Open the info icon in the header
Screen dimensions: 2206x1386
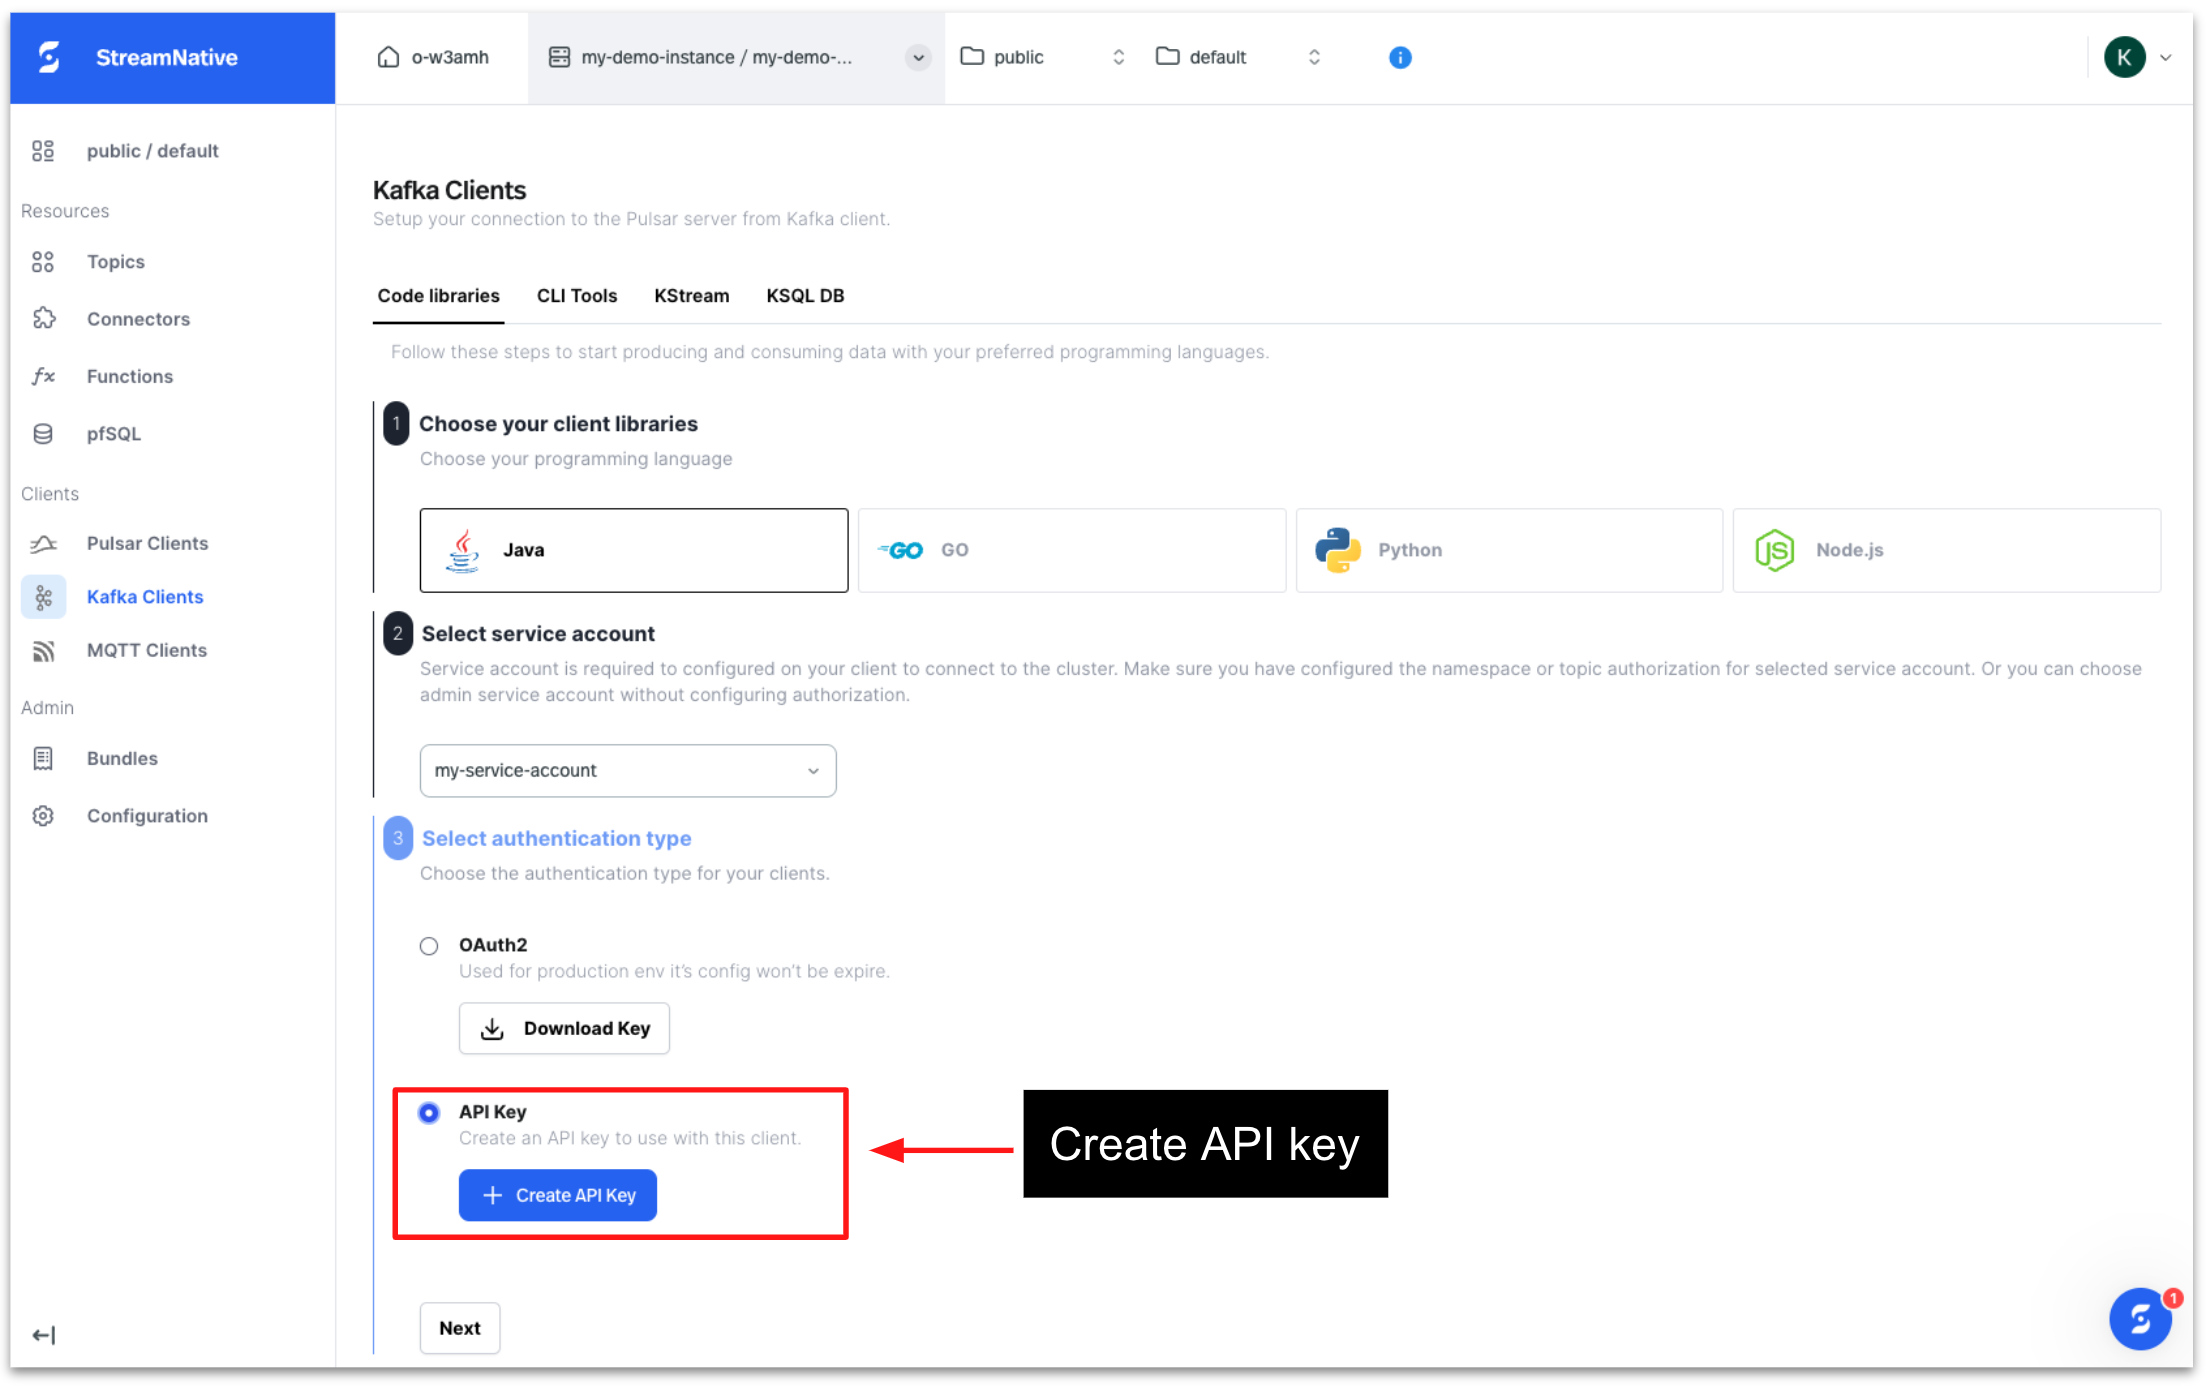click(1399, 57)
